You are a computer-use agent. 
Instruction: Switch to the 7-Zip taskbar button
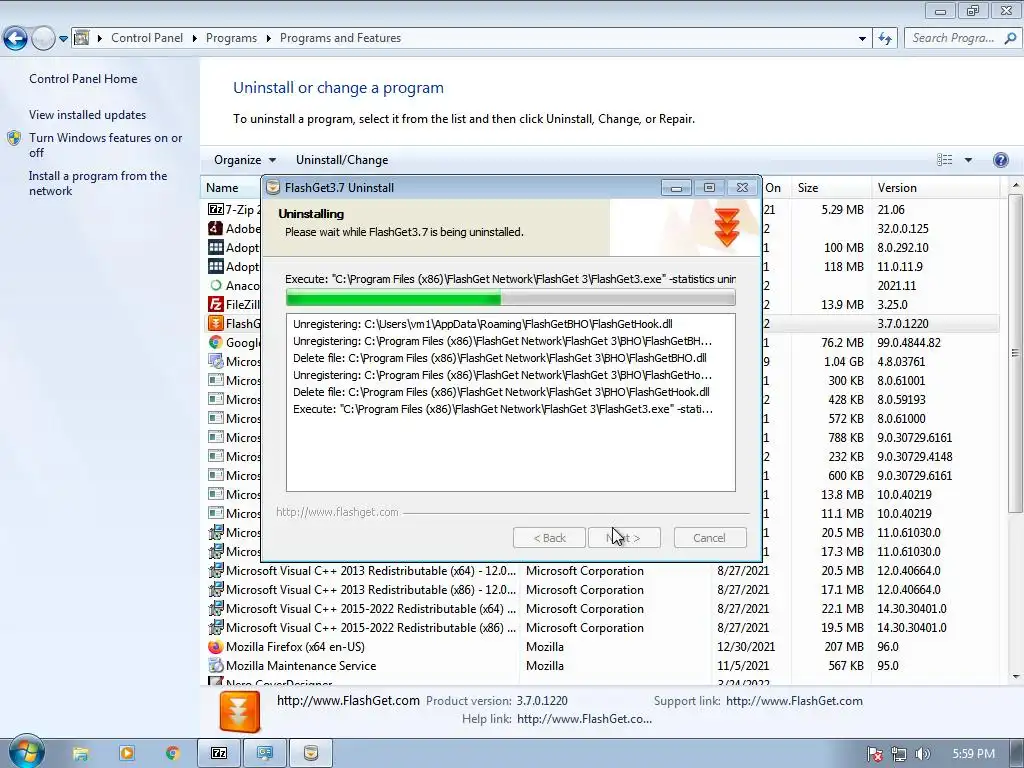219,754
